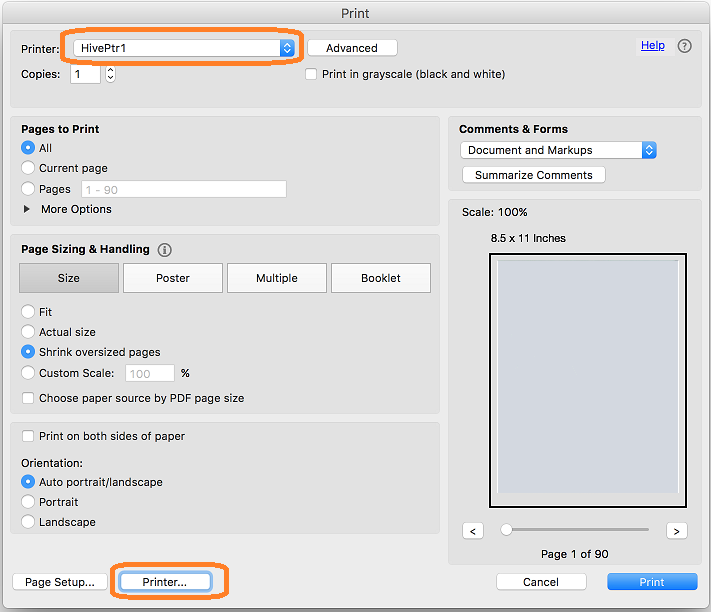The height and width of the screenshot is (612, 711).
Task: Open the Help link
Action: (x=653, y=45)
